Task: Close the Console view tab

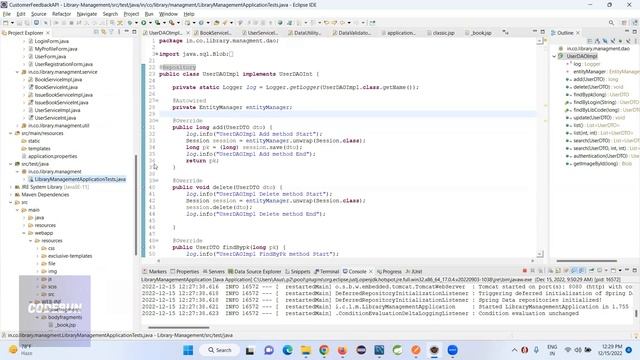Action: click(x=371, y=271)
